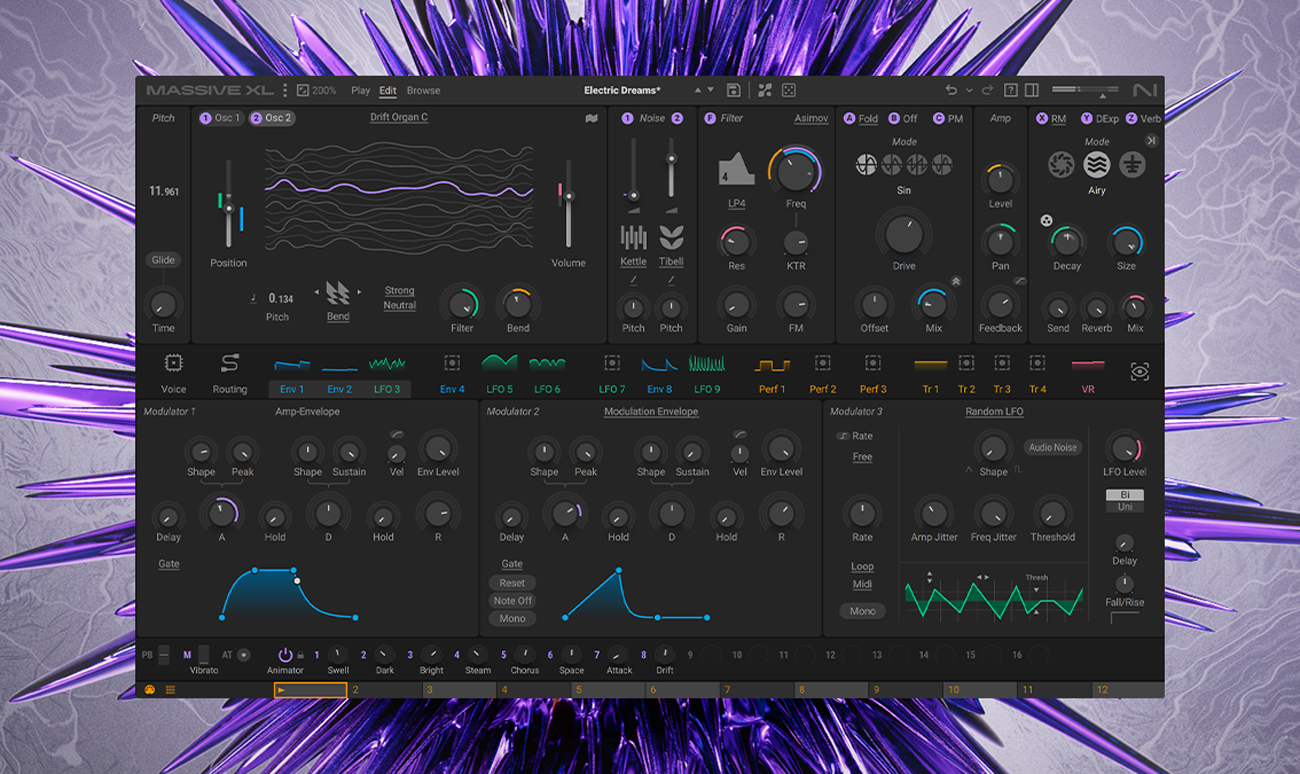1300x774 pixels.
Task: Click the Midi option in Modulator 3
Action: click(x=862, y=585)
